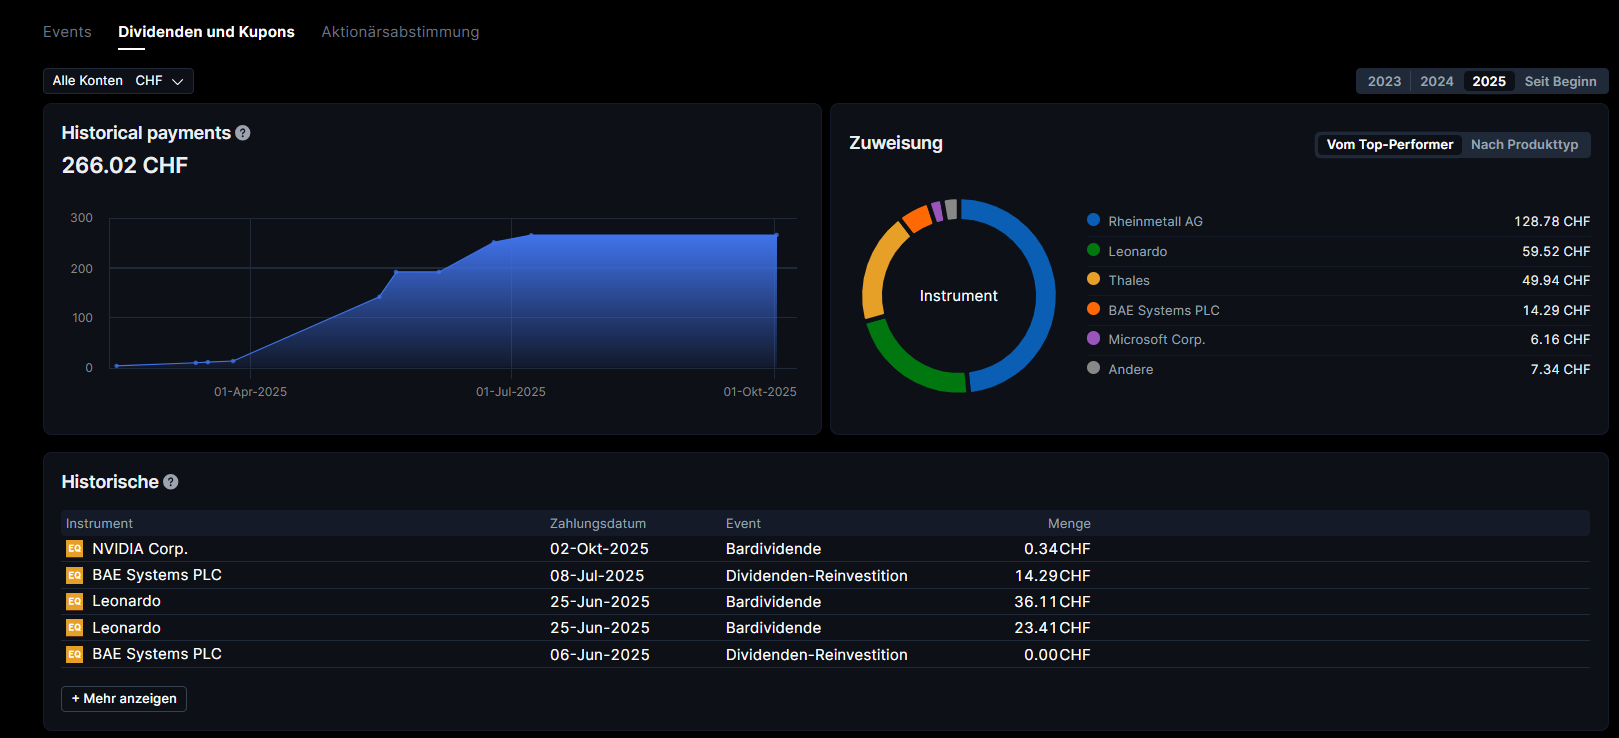Screen dimensions: 1619x738
Task: Sort table by Zahlungsdatum column header
Action: [598, 524]
